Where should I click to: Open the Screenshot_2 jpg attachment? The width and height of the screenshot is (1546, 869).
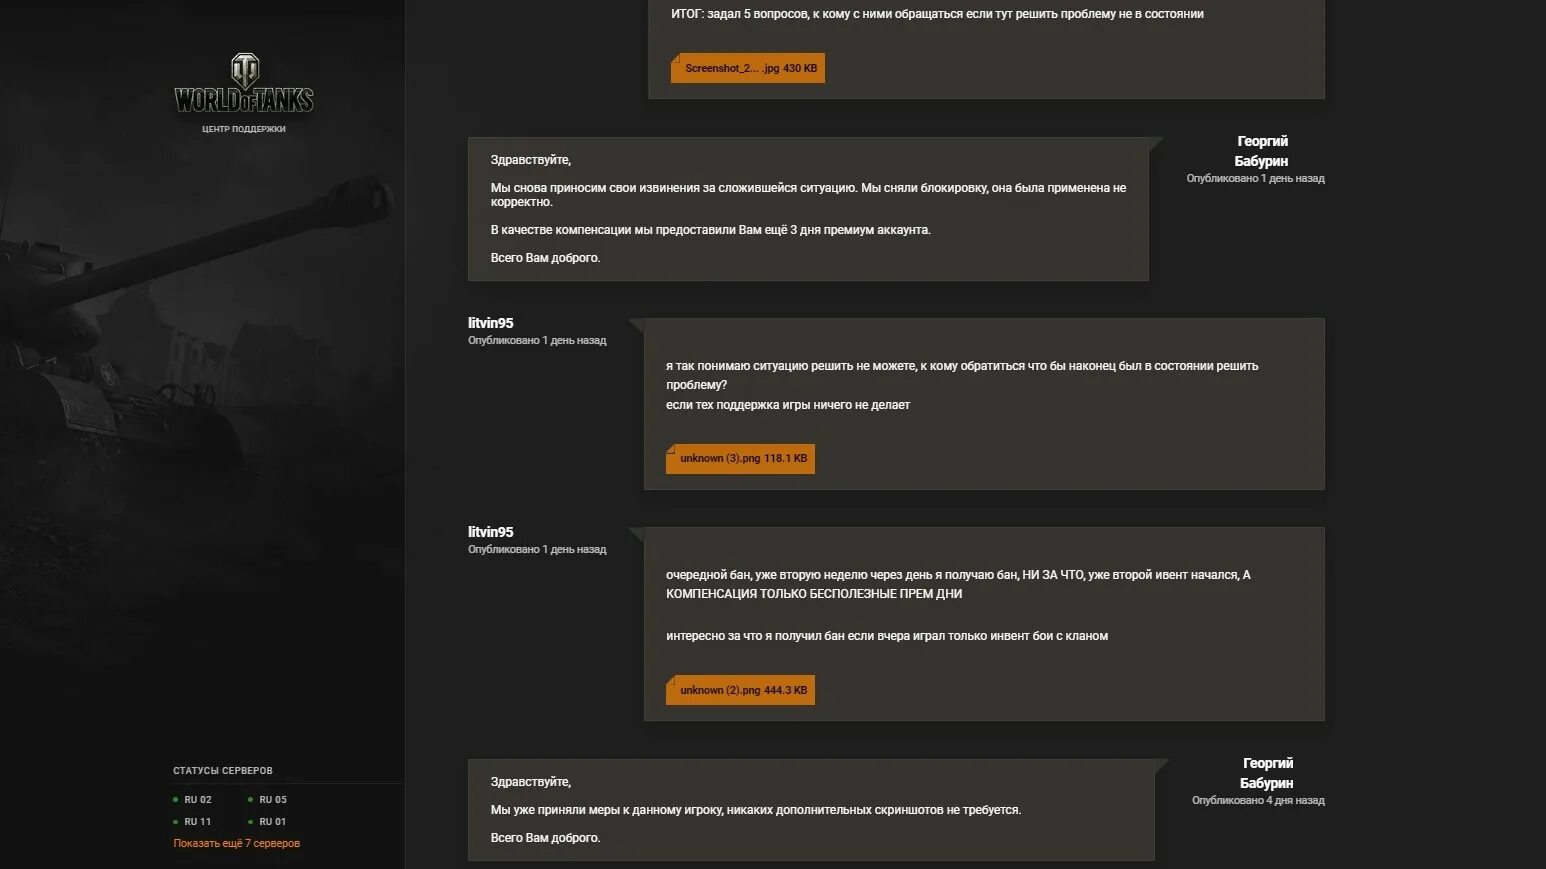tap(747, 68)
